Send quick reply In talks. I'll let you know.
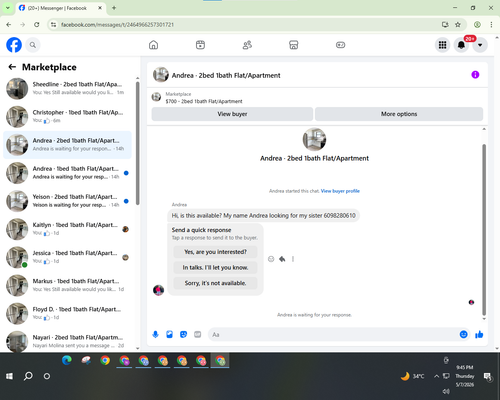 pos(215,267)
